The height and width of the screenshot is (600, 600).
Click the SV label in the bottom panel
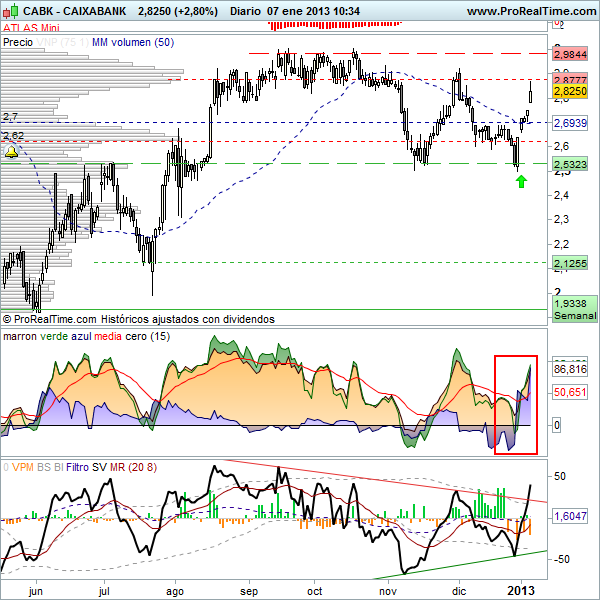99,467
